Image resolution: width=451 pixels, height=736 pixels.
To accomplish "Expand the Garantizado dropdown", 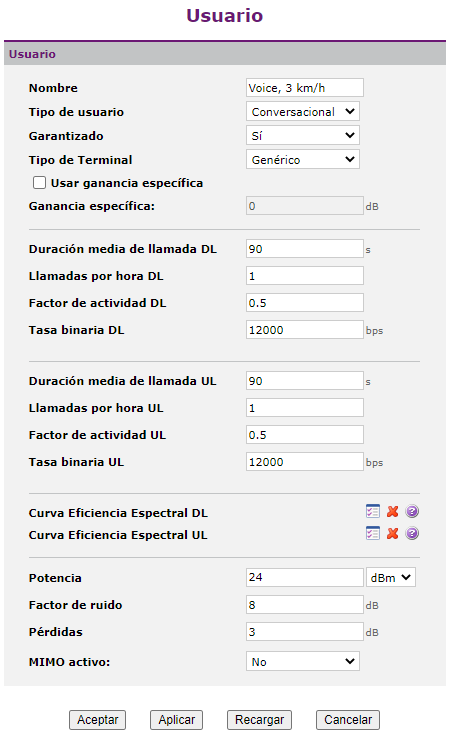I will point(303,136).
